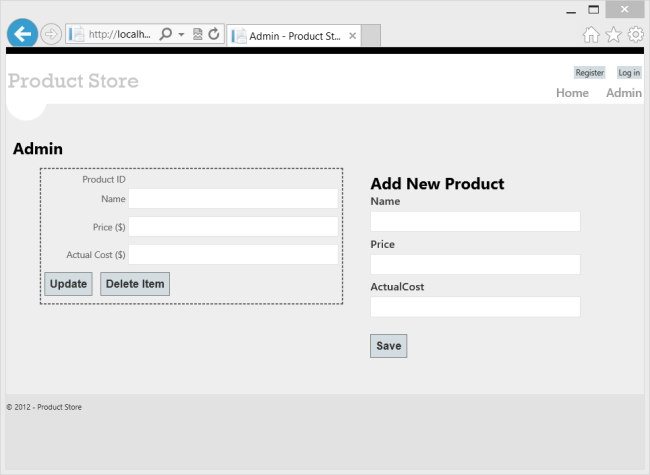650x475 pixels.
Task: Focus the ActualCost field in Add New Product
Action: point(475,307)
